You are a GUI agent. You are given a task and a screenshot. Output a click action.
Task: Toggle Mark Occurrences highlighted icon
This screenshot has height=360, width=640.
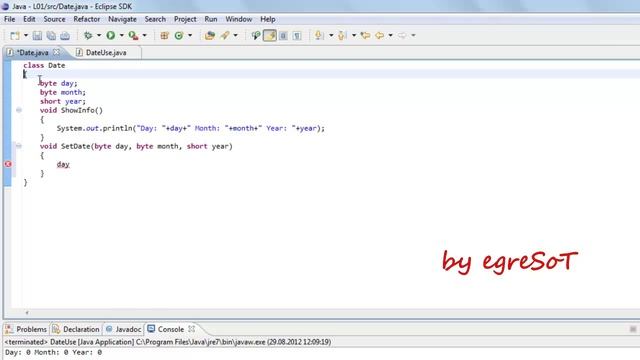(x=270, y=36)
